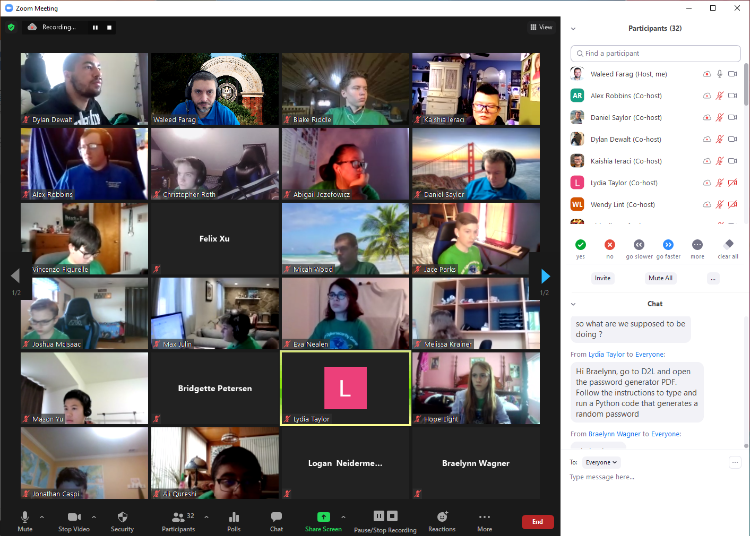Click the red End meeting button
This screenshot has width=750, height=536.
point(538,522)
